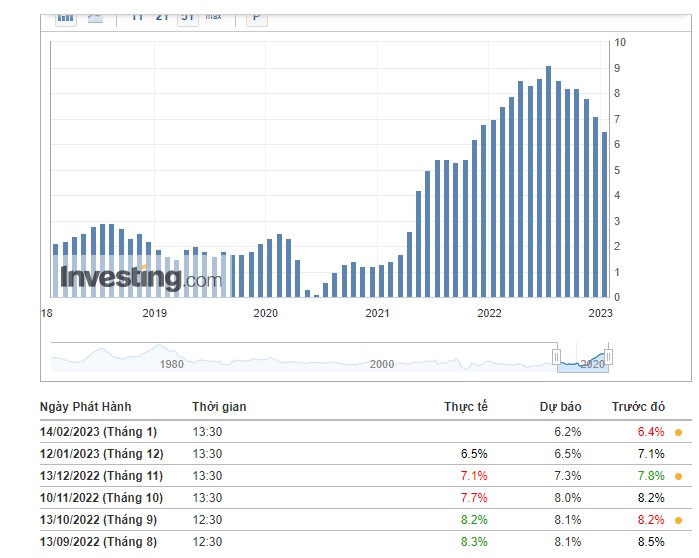Switch to the area chart view icon

tap(95, 19)
